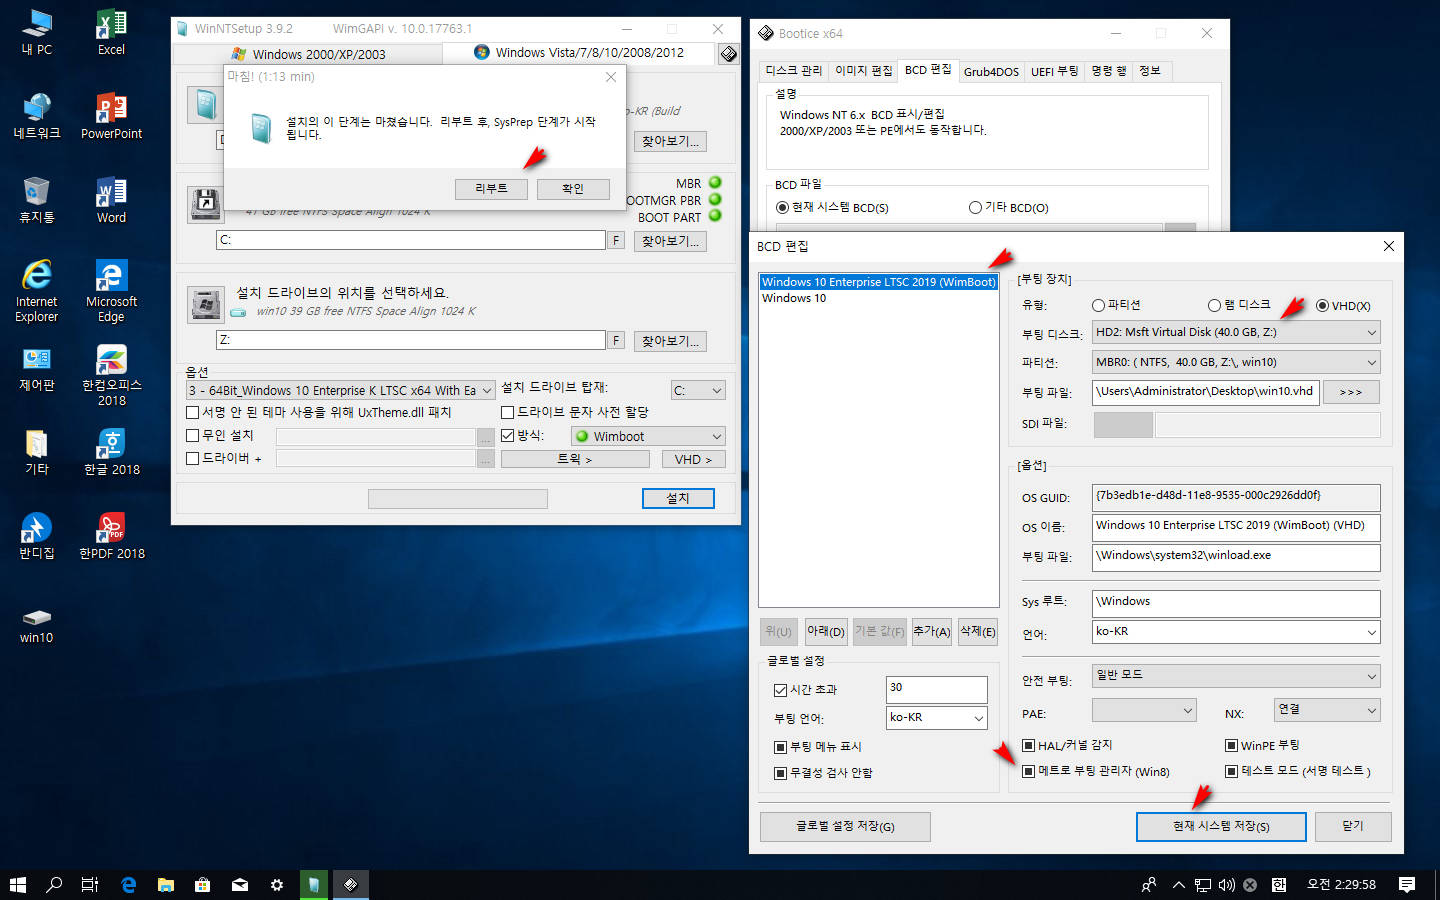This screenshot has height=900, width=1440.
Task: Select 파티션 device type radio button
Action: (x=1116, y=305)
